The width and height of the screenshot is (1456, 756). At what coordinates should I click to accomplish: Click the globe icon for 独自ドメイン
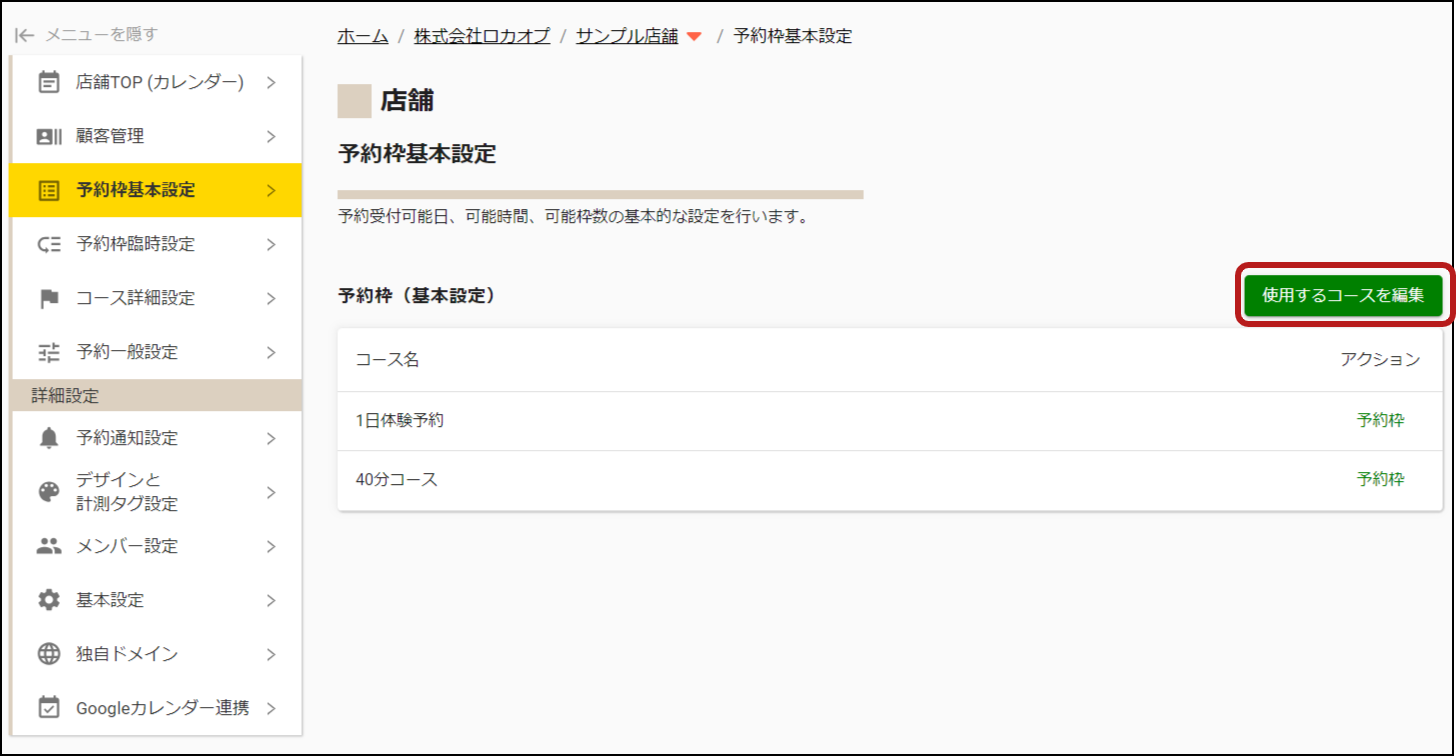click(x=48, y=654)
